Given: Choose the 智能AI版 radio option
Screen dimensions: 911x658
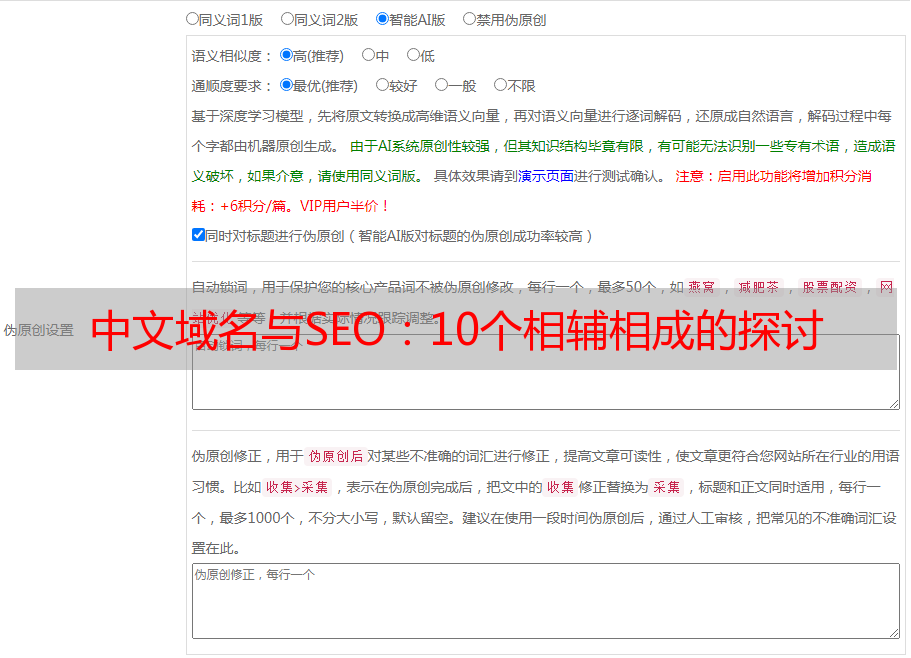Looking at the screenshot, I should click(382, 19).
